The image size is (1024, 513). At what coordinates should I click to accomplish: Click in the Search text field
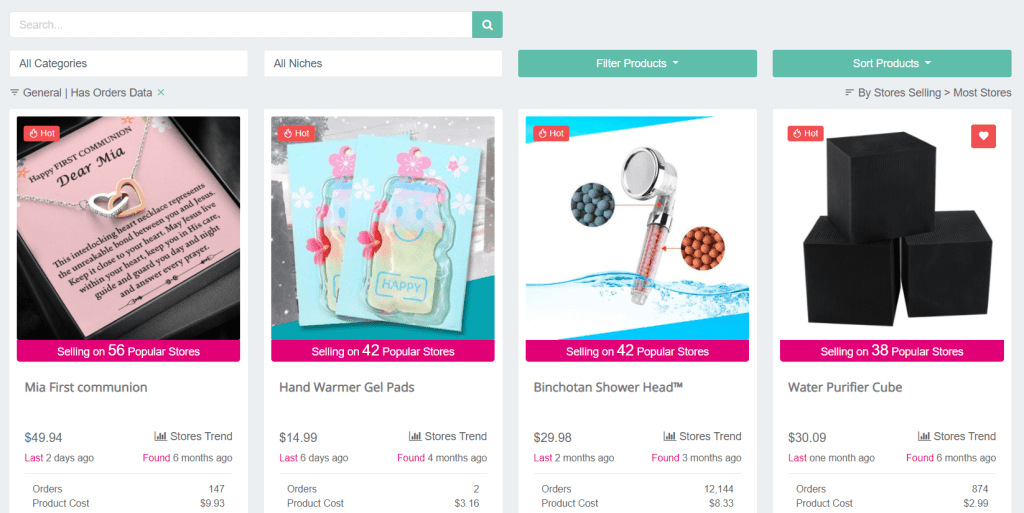241,25
